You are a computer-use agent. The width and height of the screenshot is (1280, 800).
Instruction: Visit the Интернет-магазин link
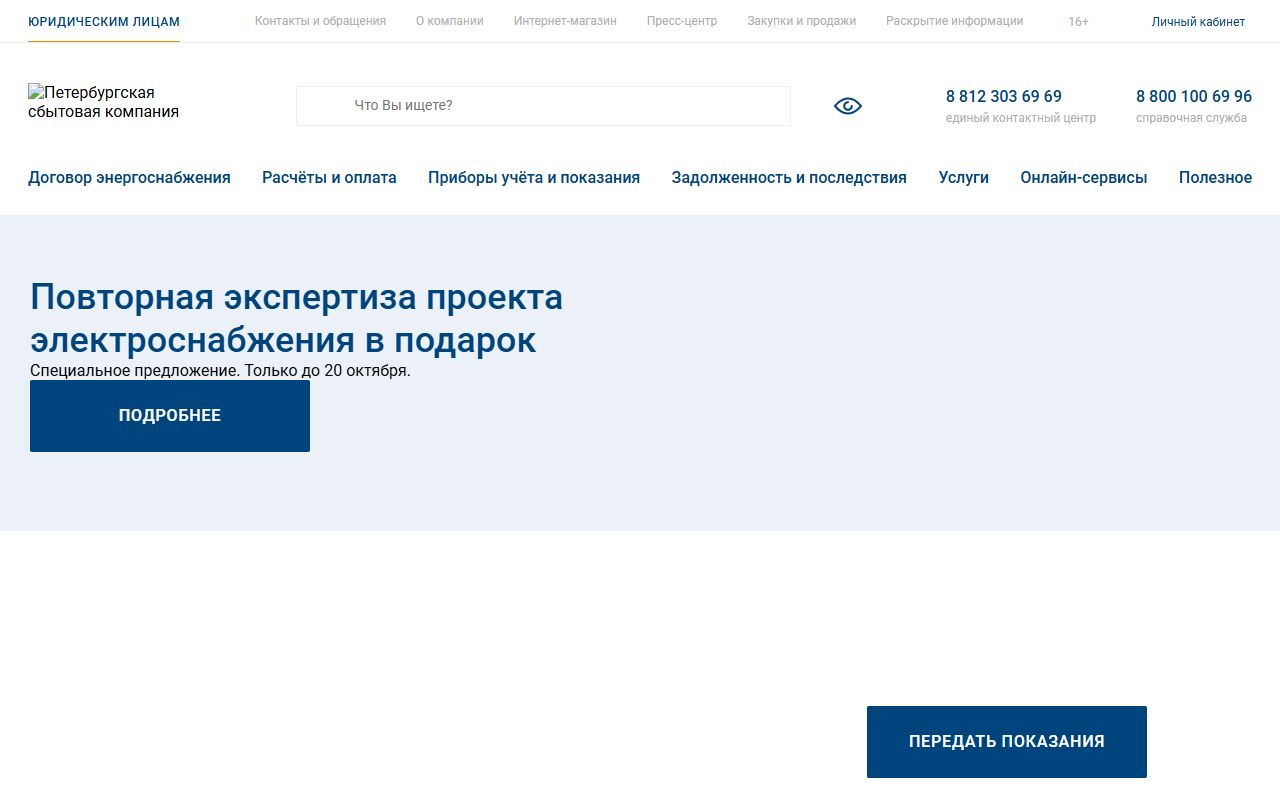565,21
